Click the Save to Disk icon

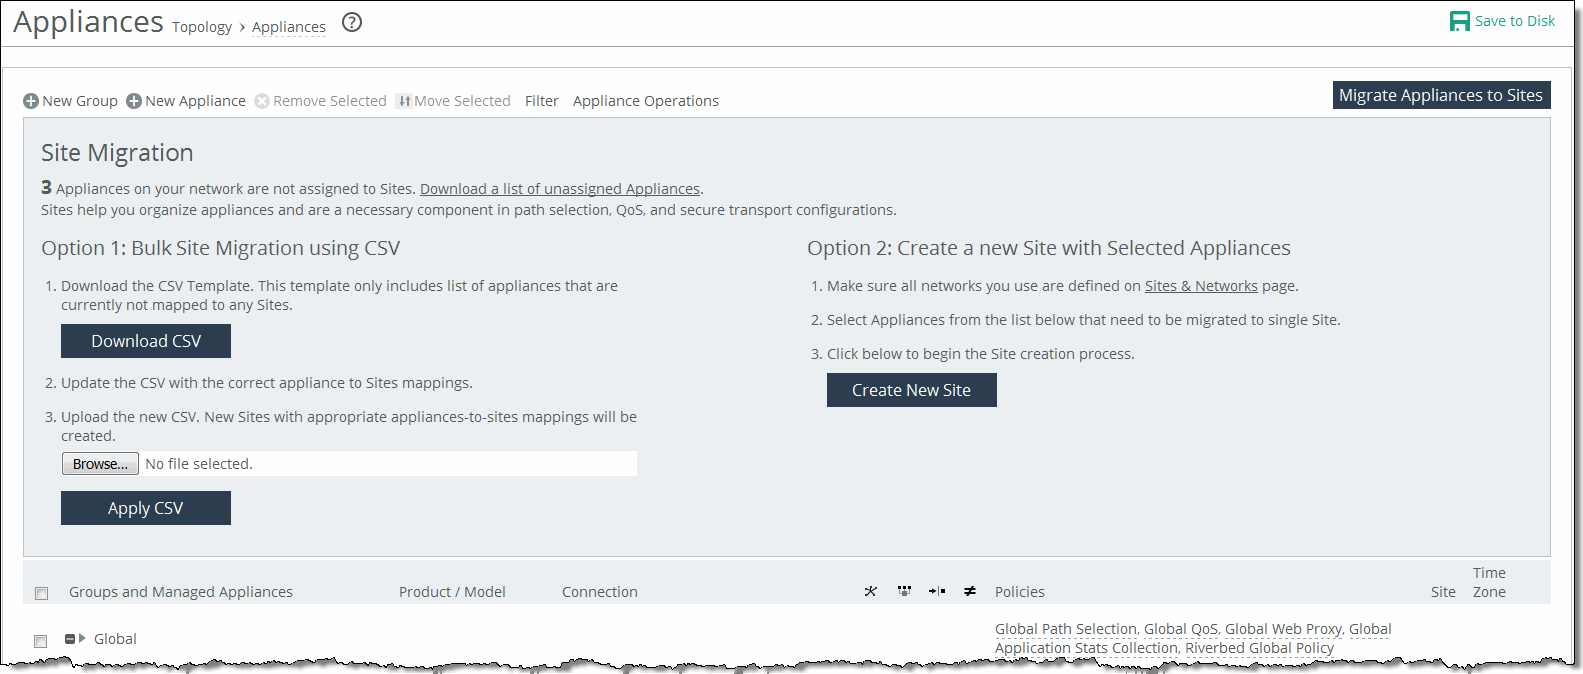point(1459,21)
